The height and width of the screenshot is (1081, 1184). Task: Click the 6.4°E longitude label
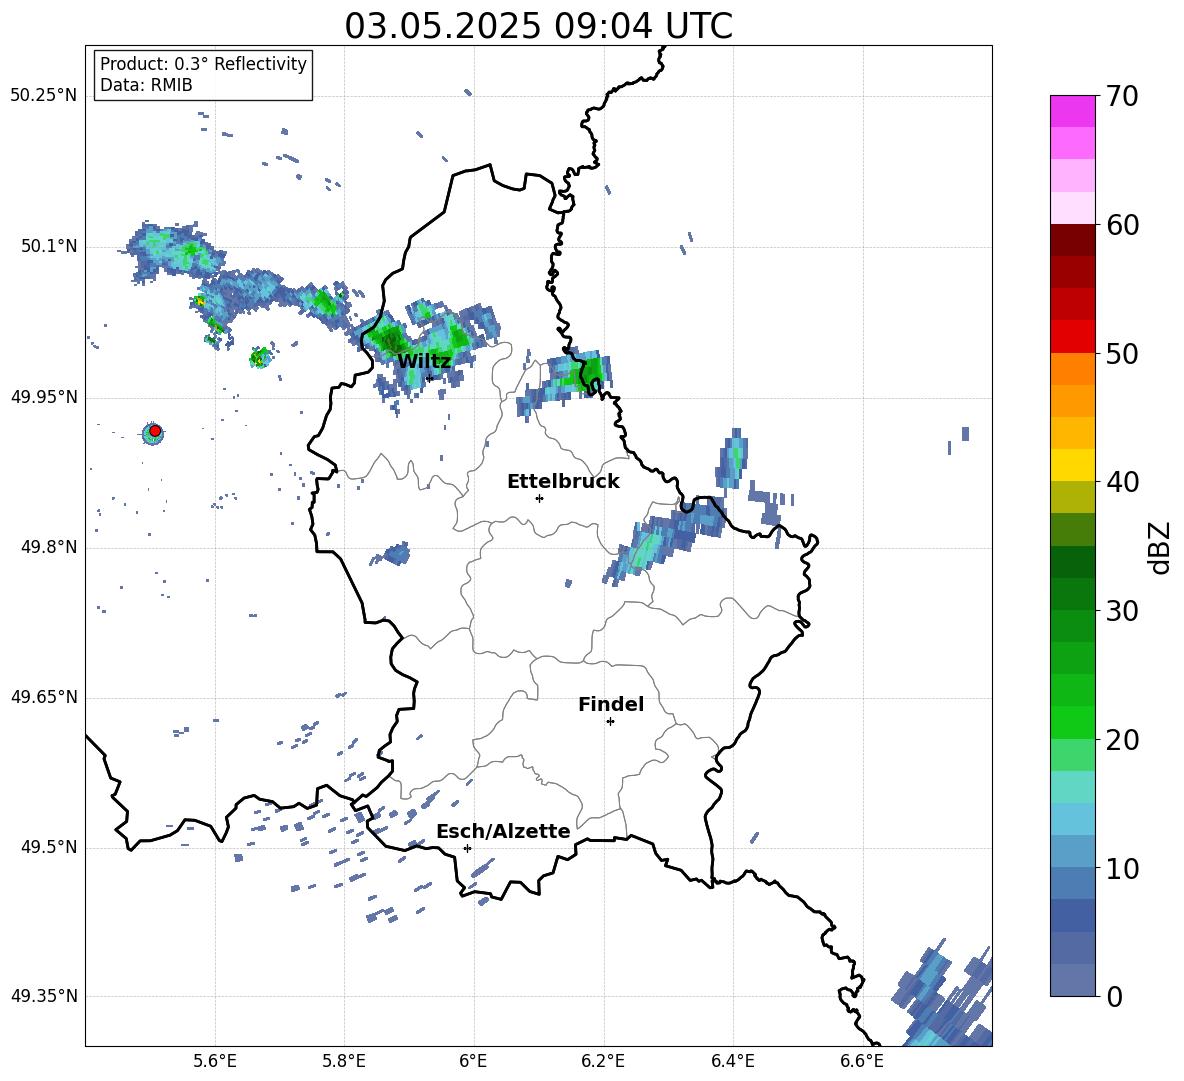732,1061
